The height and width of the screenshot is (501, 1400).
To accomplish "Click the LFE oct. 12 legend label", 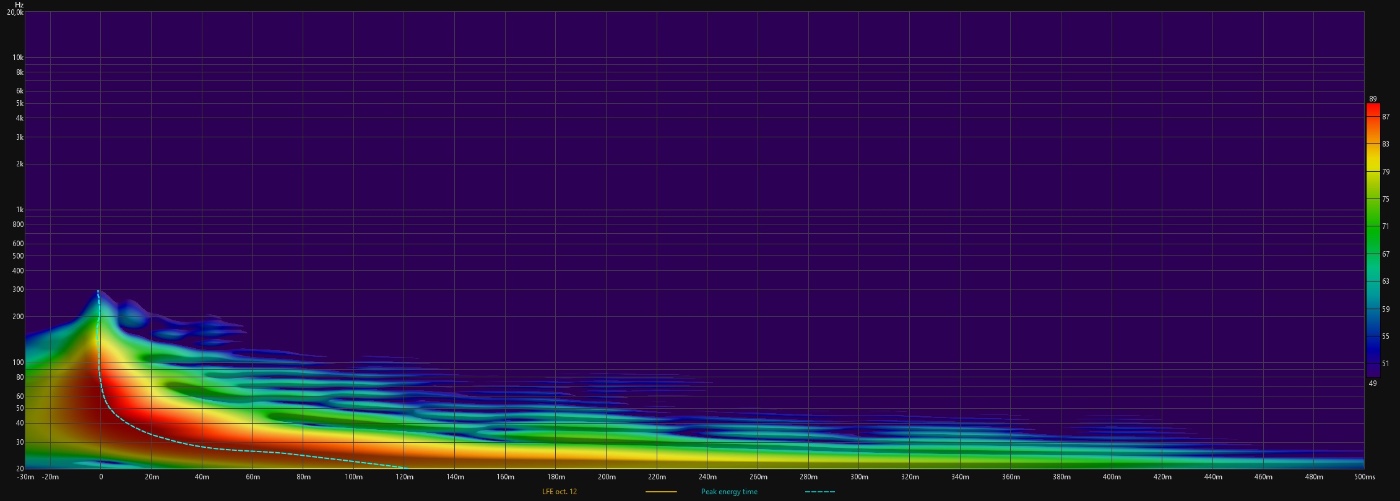I will [x=559, y=491].
